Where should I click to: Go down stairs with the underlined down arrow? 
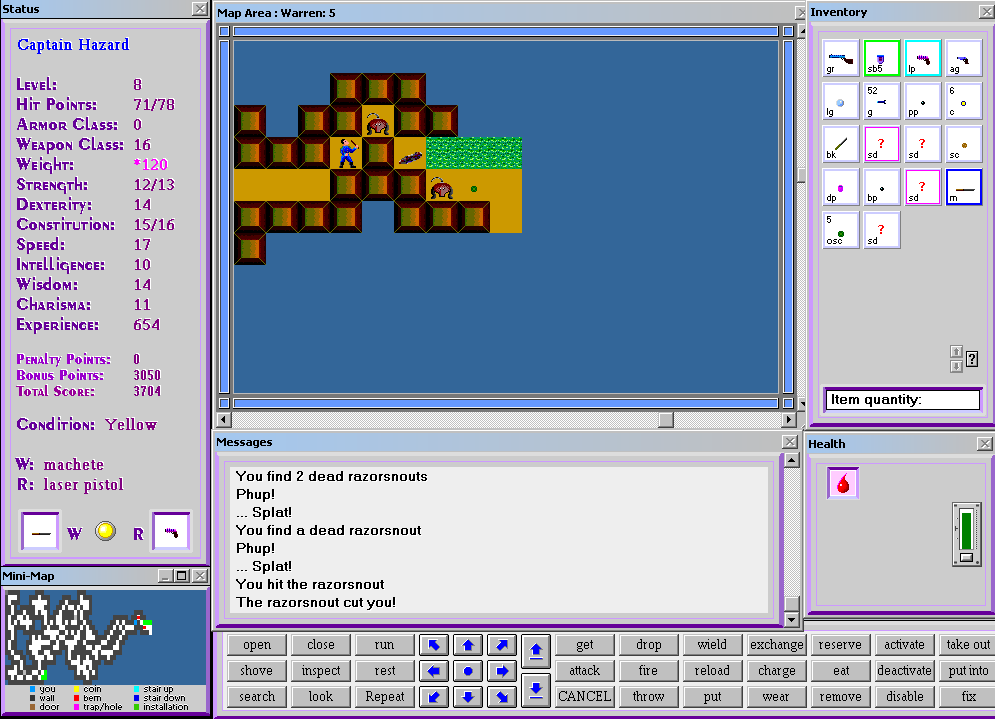click(x=536, y=690)
